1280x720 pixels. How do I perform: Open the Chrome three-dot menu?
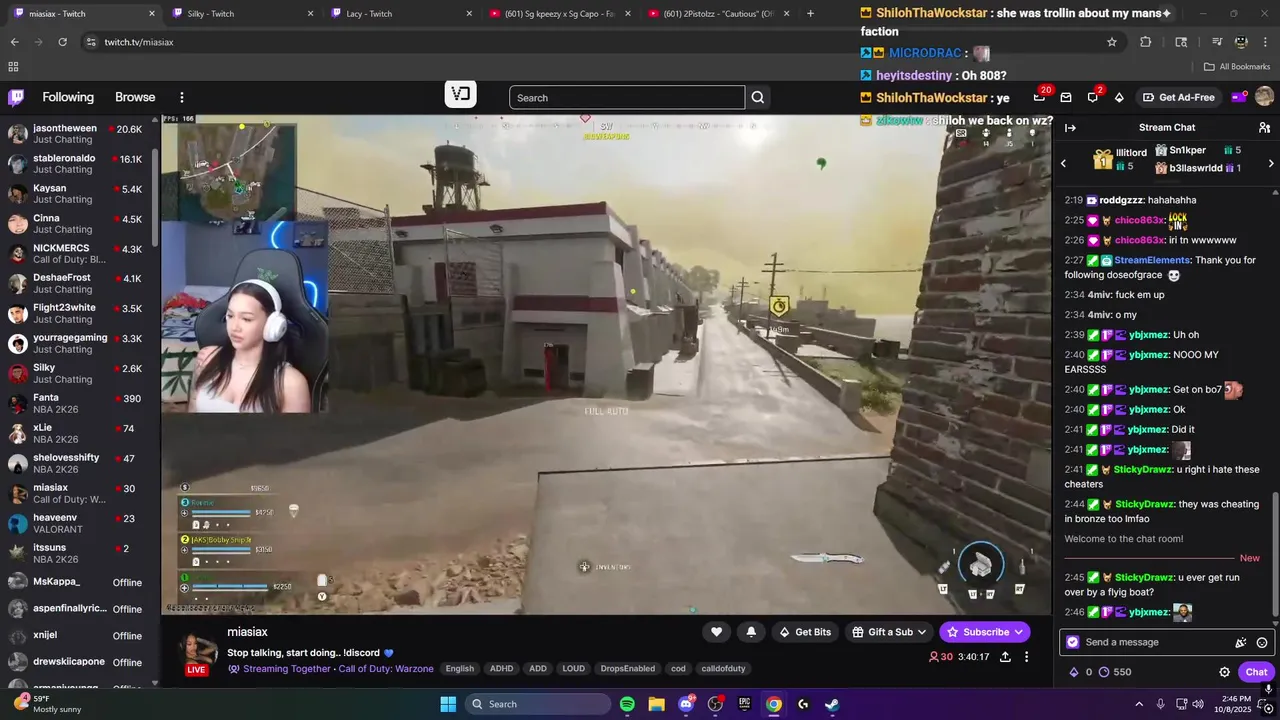click(x=1265, y=42)
